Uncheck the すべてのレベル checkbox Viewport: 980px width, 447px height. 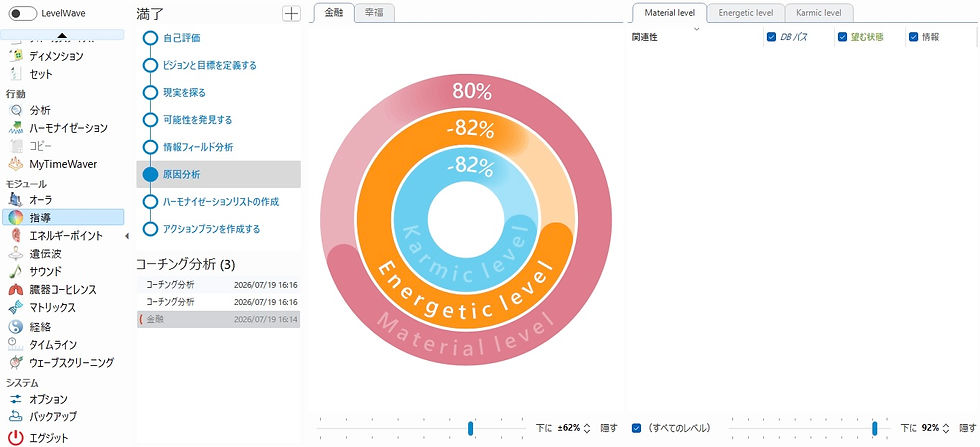click(637, 428)
